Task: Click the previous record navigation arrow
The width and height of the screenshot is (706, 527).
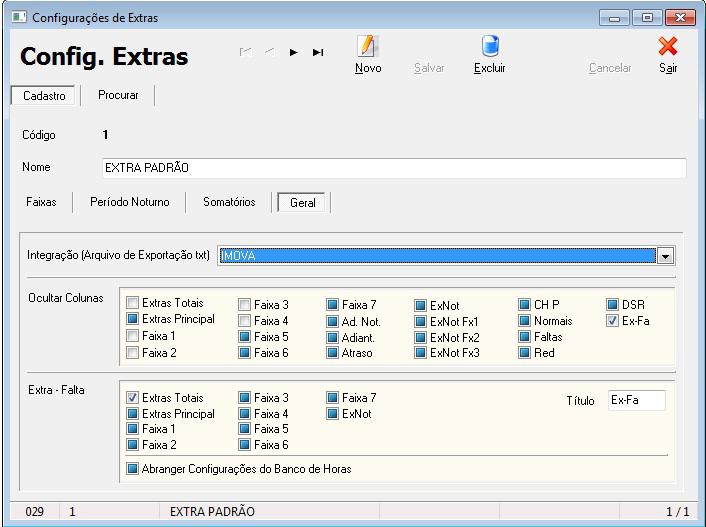Action: point(270,52)
